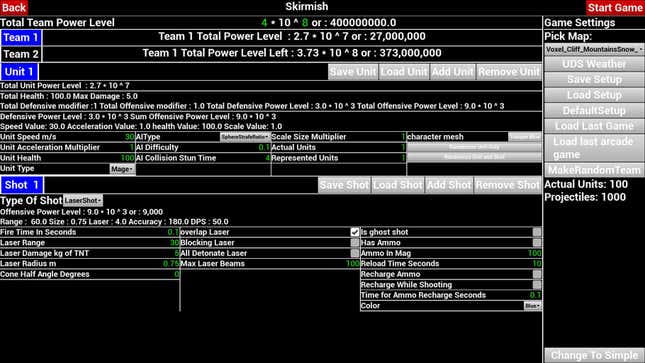This screenshot has height=363, width=645.
Task: Edit the Reload Time Seconds value 10
Action: (x=537, y=264)
